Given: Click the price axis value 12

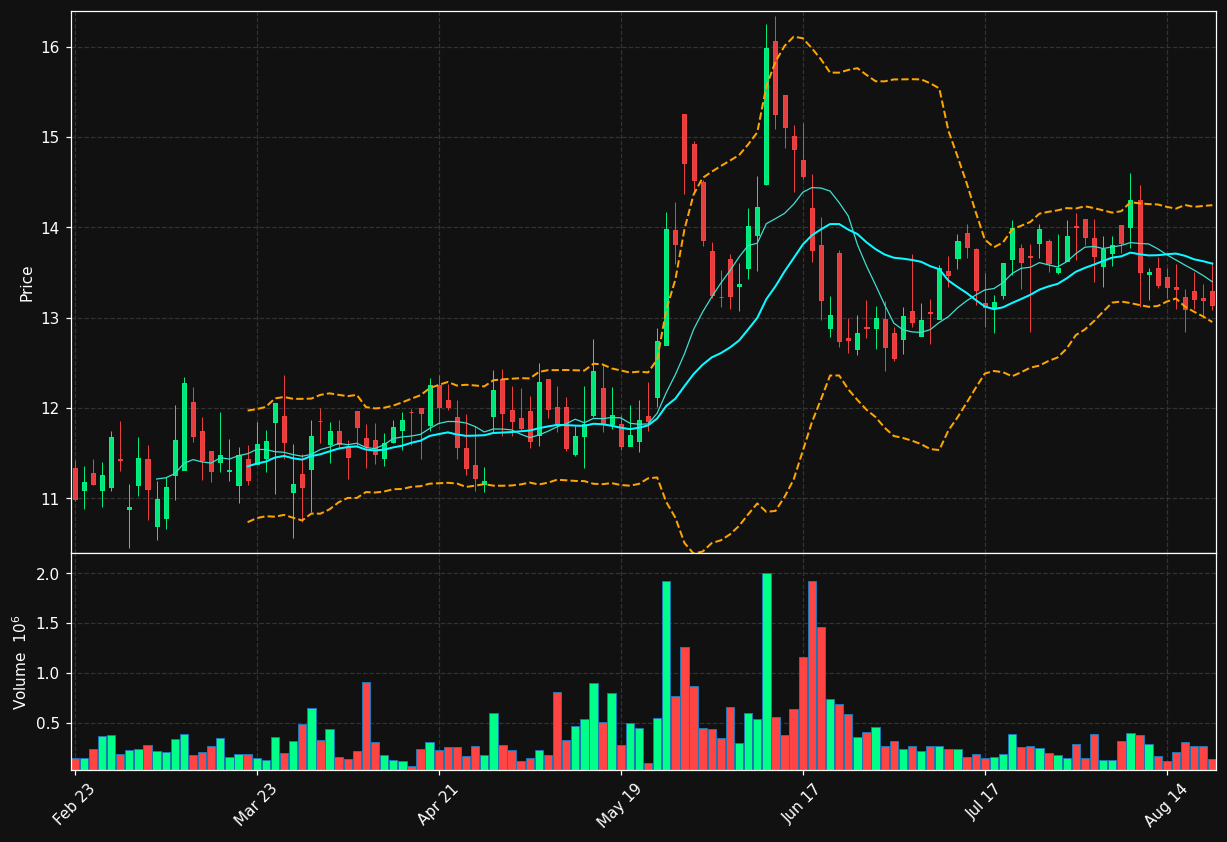Looking at the screenshot, I should tap(50, 409).
